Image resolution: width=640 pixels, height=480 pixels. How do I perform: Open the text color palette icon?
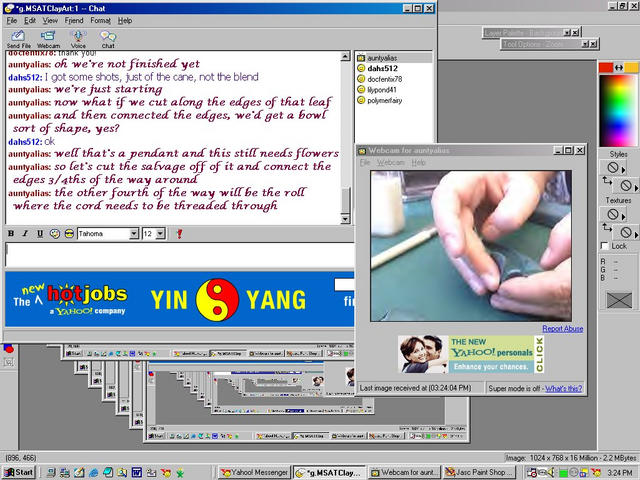pyautogui.click(x=54, y=233)
